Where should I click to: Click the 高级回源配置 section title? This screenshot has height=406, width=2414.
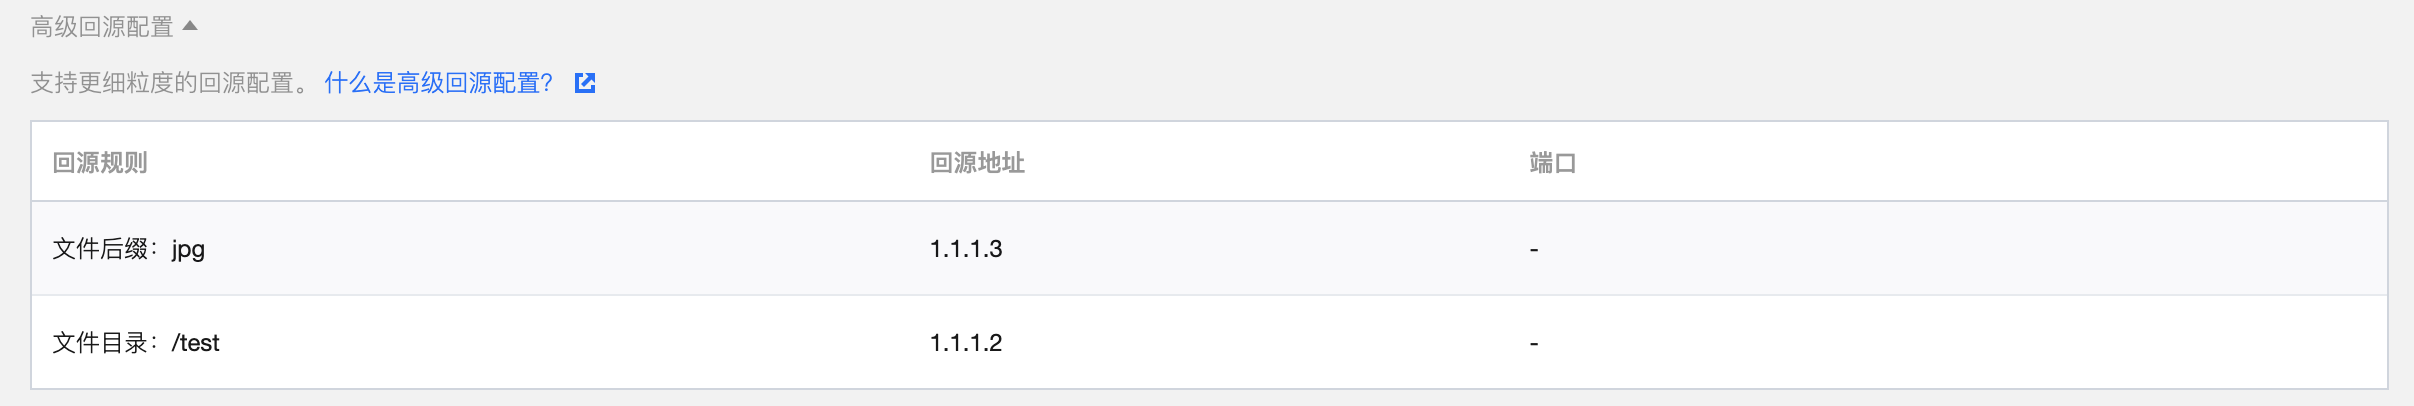102,27
